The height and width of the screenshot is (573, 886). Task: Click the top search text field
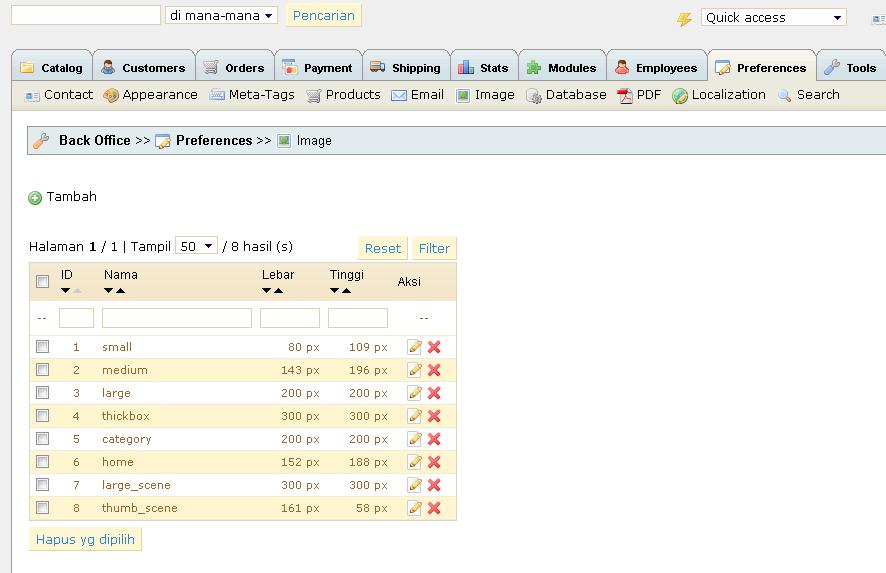pyautogui.click(x=86, y=15)
